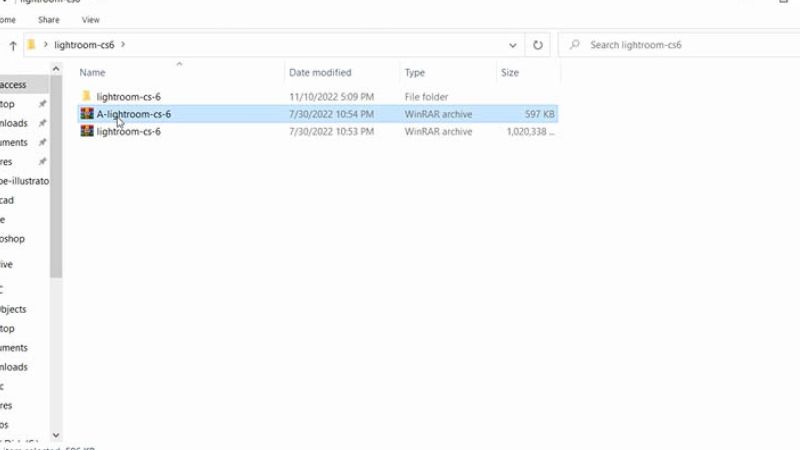Image resolution: width=800 pixels, height=450 pixels.
Task: Open the address bar history dropdown
Action: click(513, 45)
